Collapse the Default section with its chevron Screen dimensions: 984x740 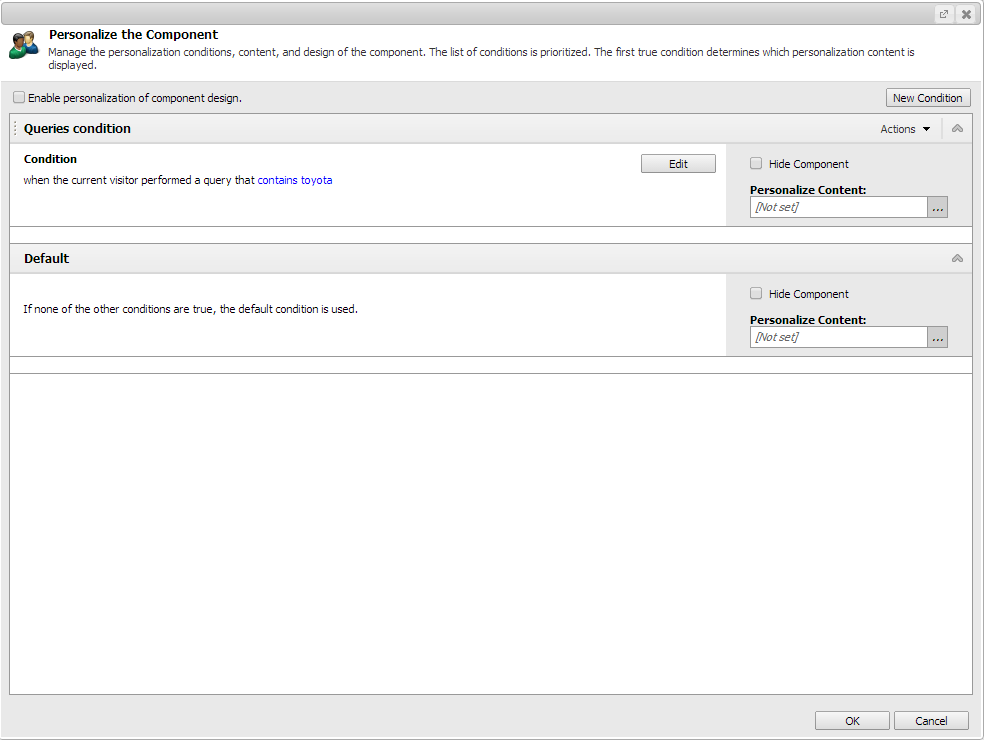click(x=957, y=258)
